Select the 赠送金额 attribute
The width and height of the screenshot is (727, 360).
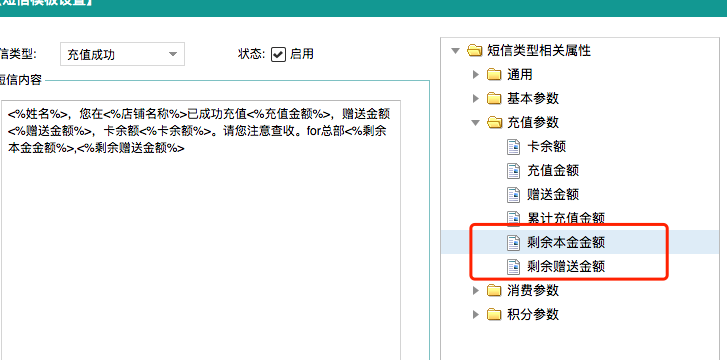click(x=553, y=195)
